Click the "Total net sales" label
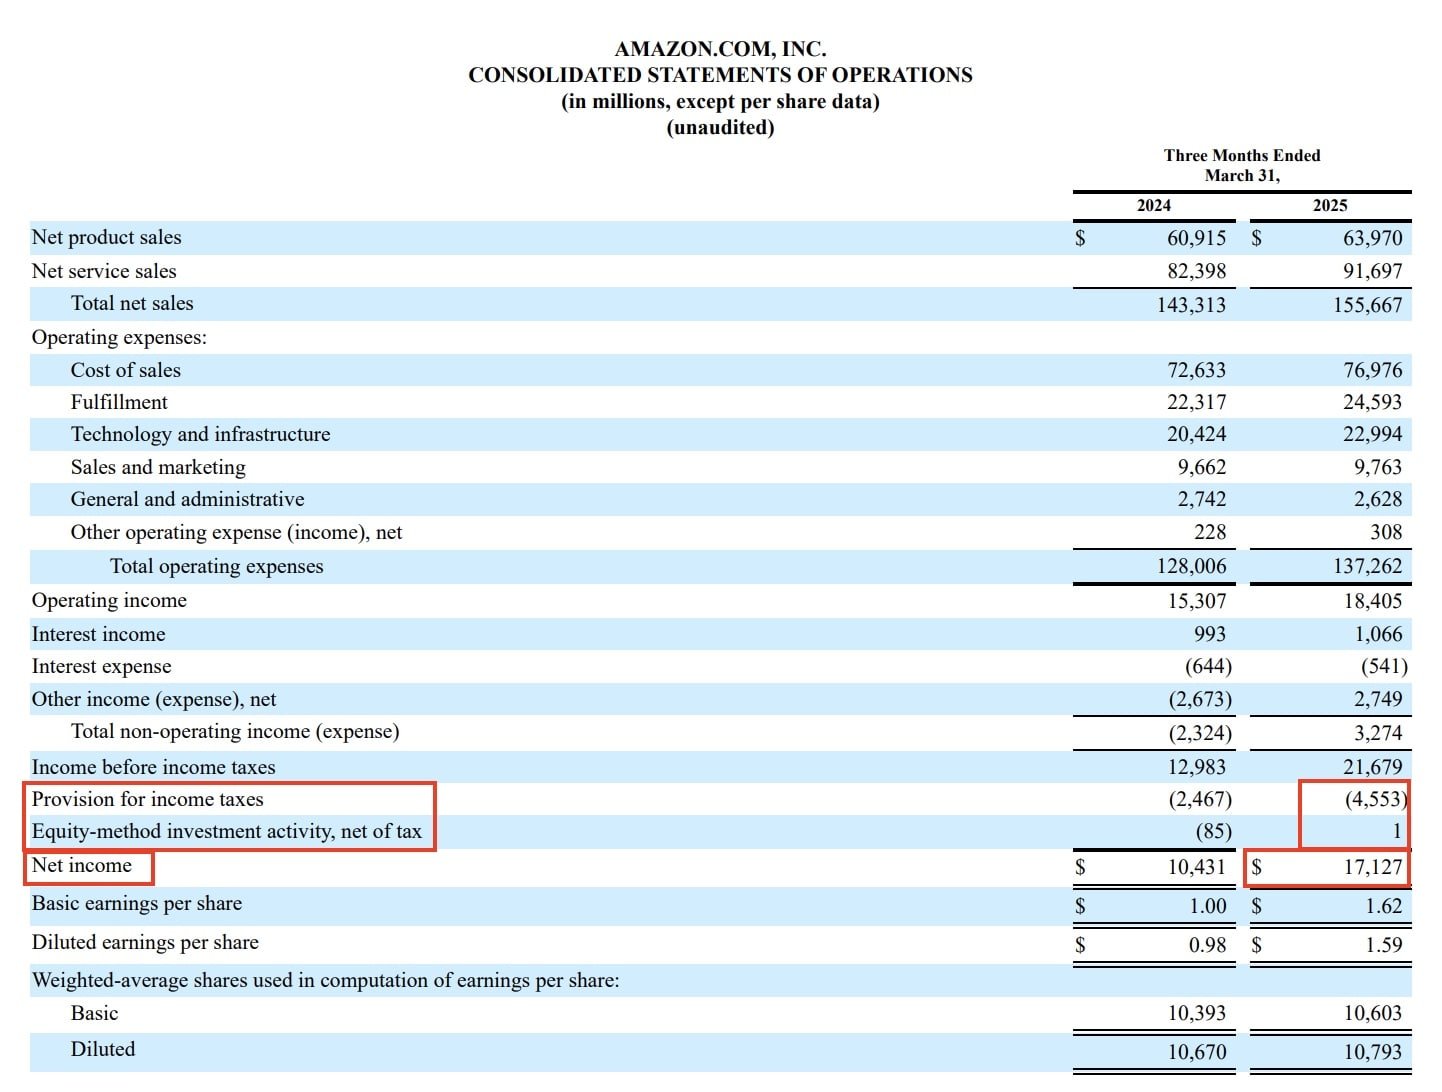The height and width of the screenshot is (1092, 1442). [132, 303]
